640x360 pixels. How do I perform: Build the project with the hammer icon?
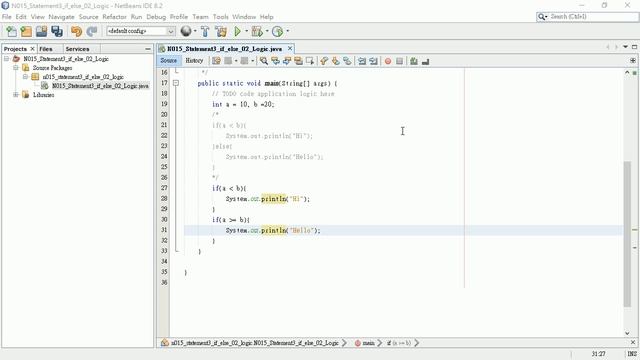click(205, 31)
